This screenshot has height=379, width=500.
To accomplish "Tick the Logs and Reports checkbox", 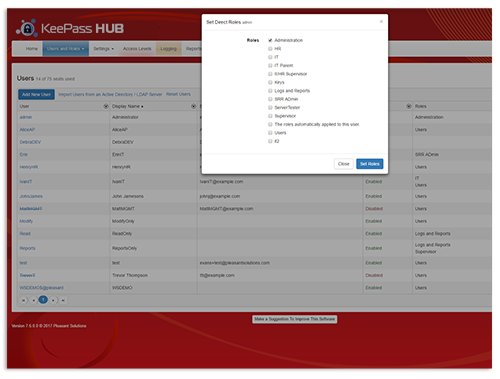I will click(x=270, y=91).
